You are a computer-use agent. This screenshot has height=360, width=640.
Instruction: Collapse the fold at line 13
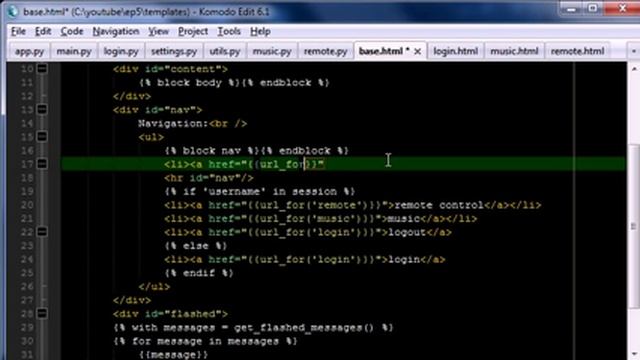point(42,109)
